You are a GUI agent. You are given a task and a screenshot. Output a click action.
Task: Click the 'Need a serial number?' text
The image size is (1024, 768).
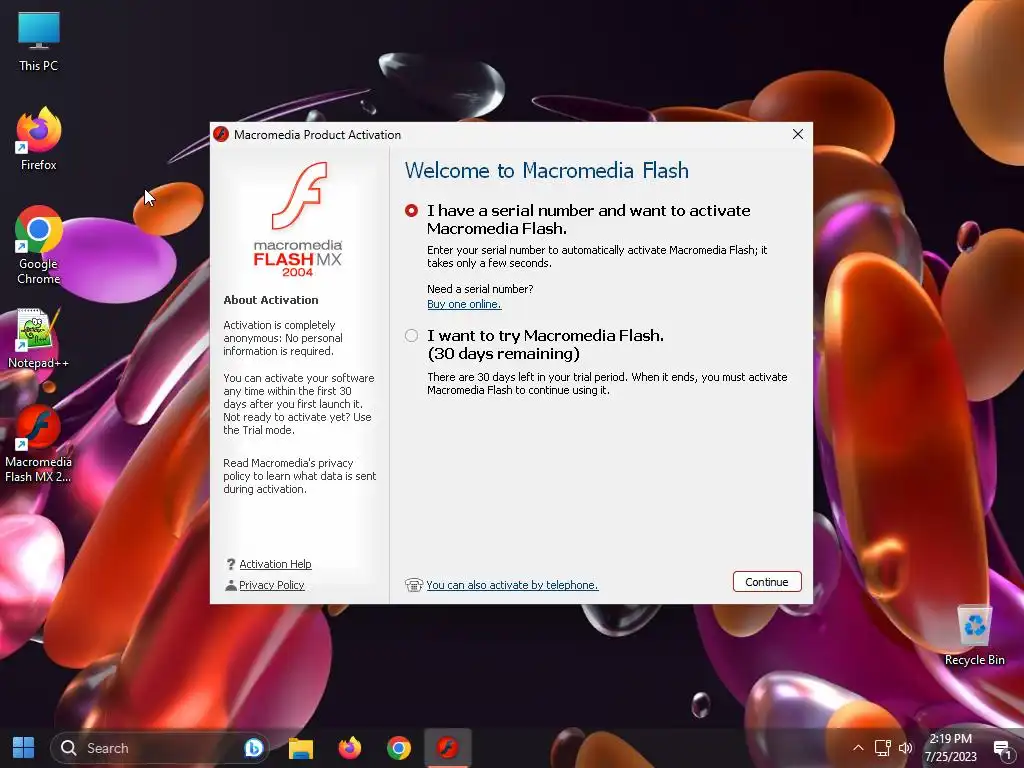480,289
